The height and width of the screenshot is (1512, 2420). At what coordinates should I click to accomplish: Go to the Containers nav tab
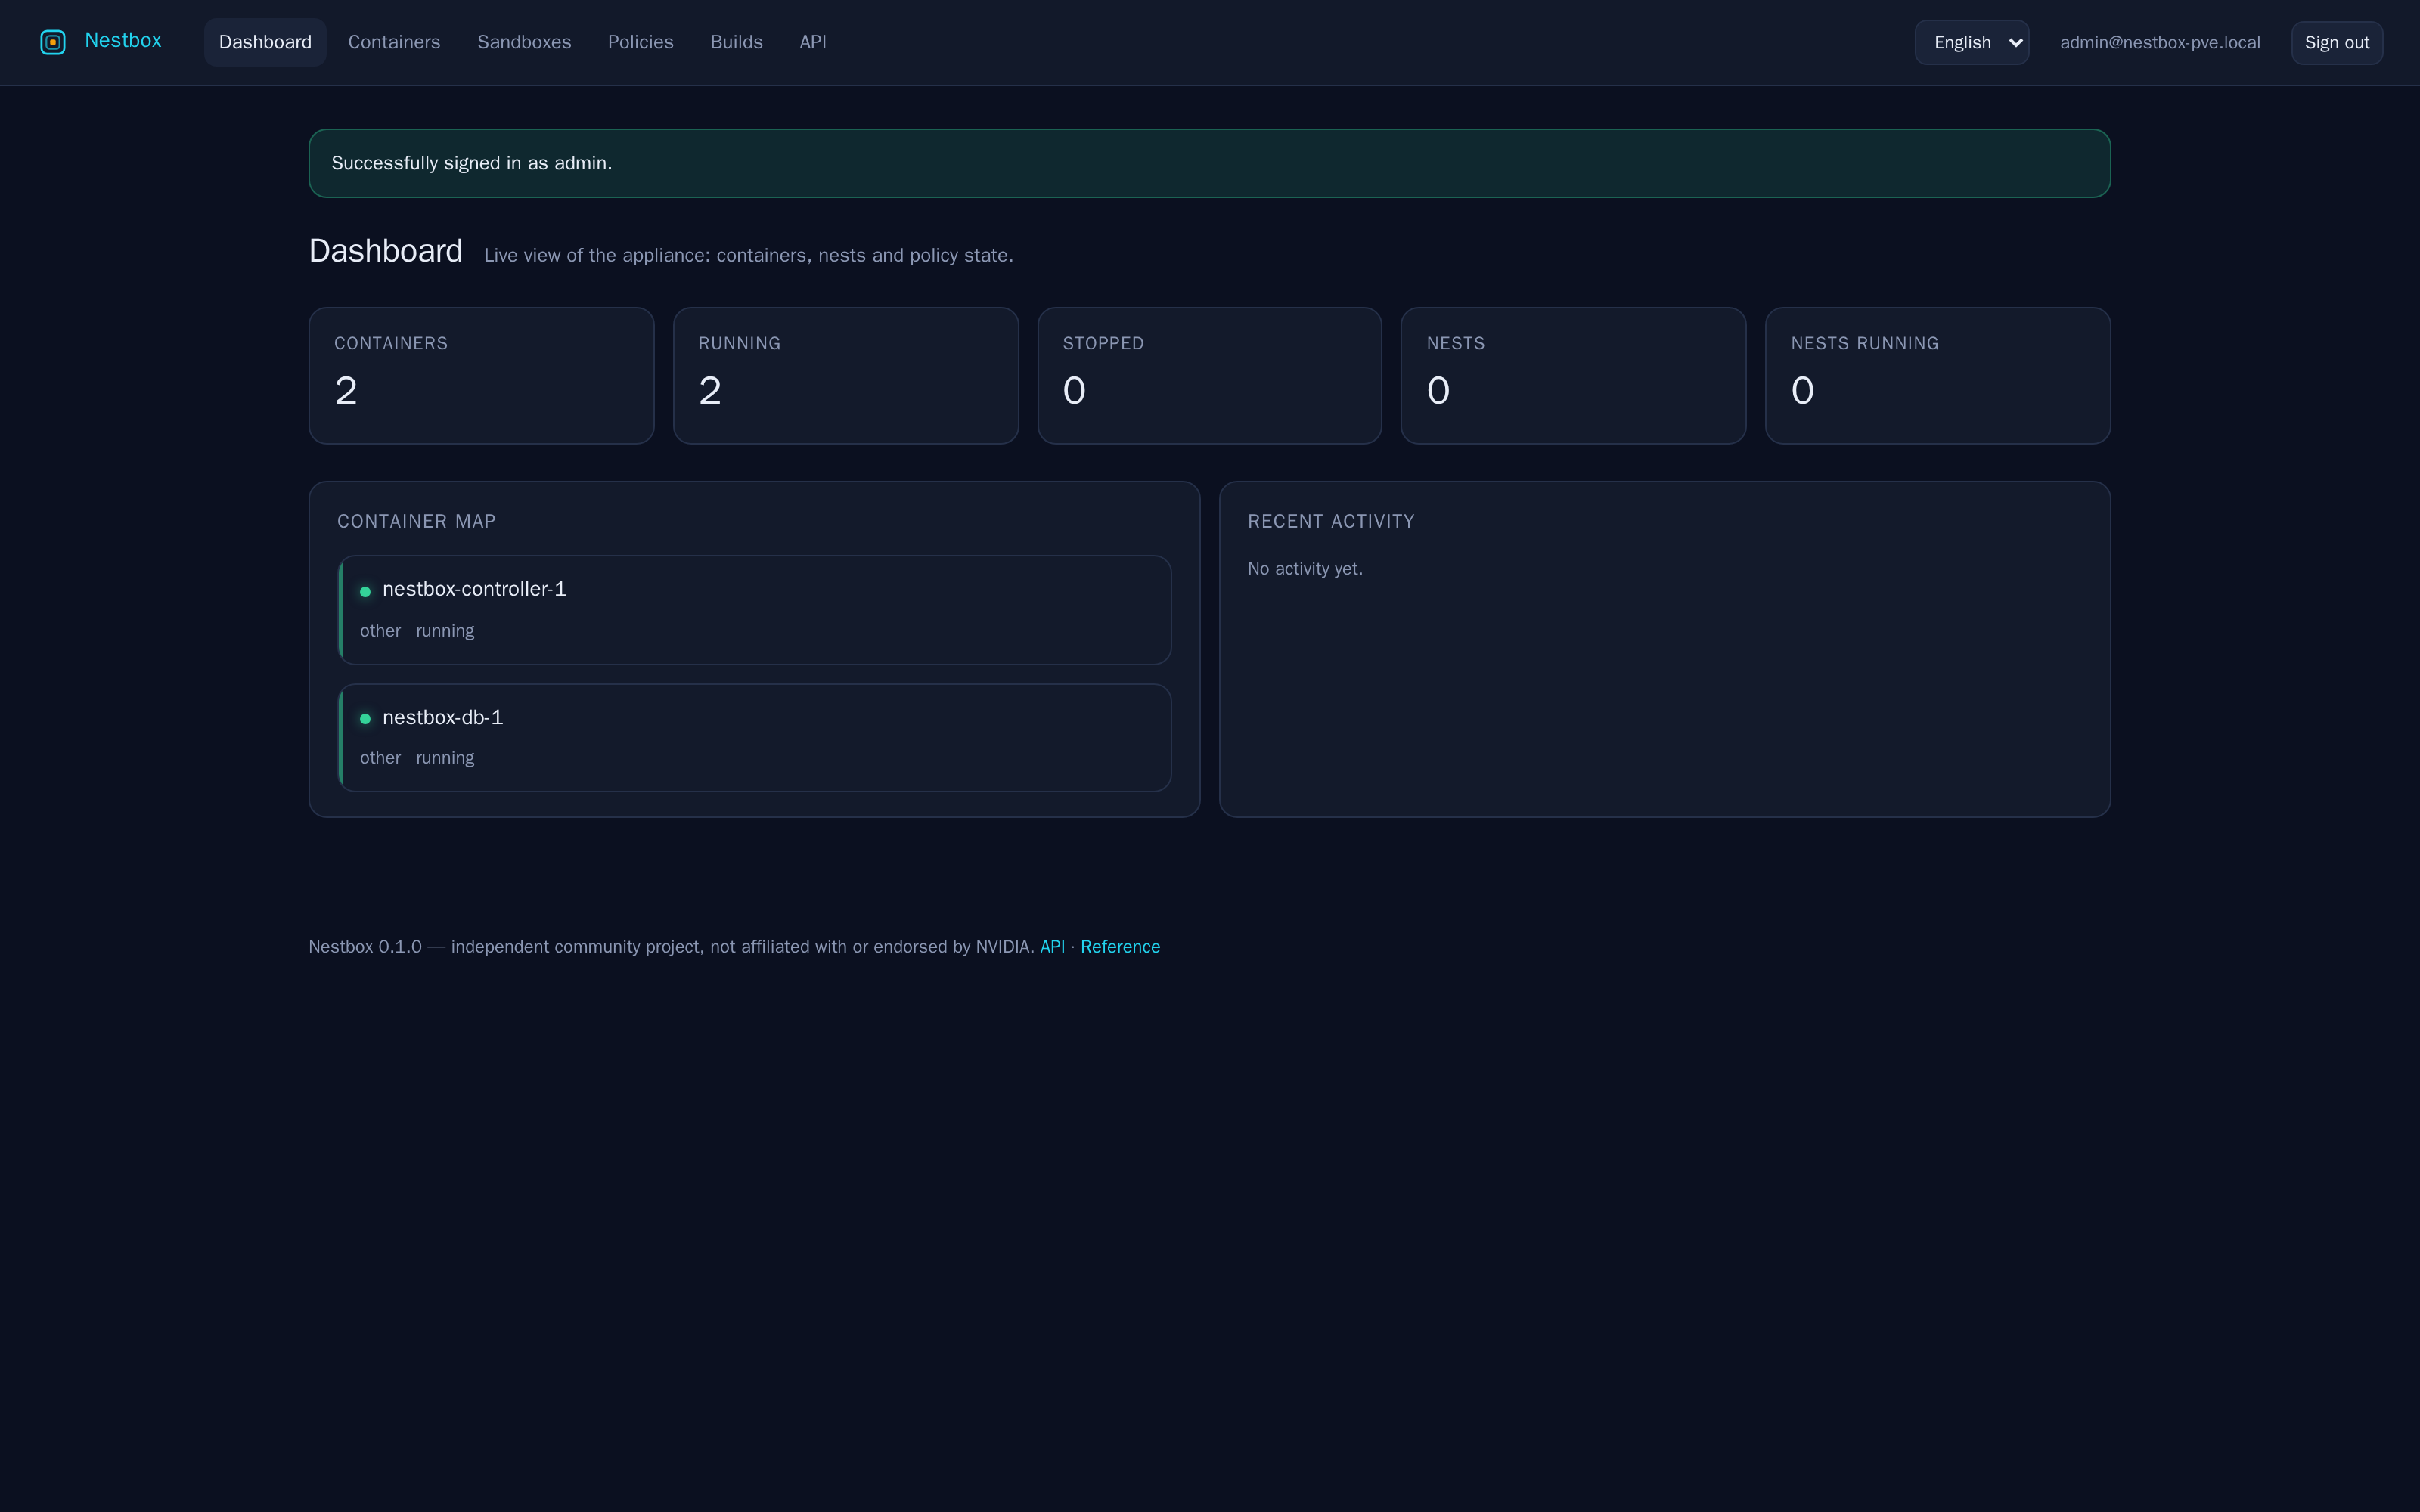pos(394,42)
